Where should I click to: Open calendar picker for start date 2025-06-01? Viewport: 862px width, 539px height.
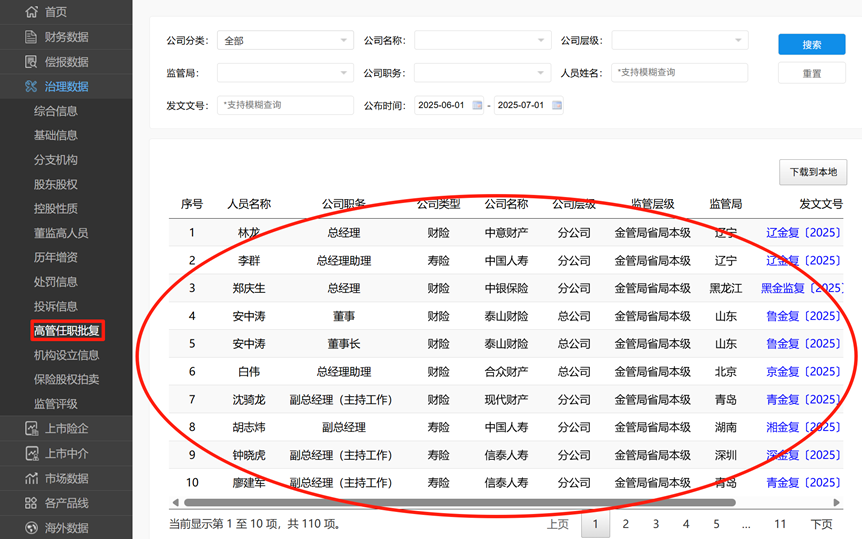pos(477,105)
